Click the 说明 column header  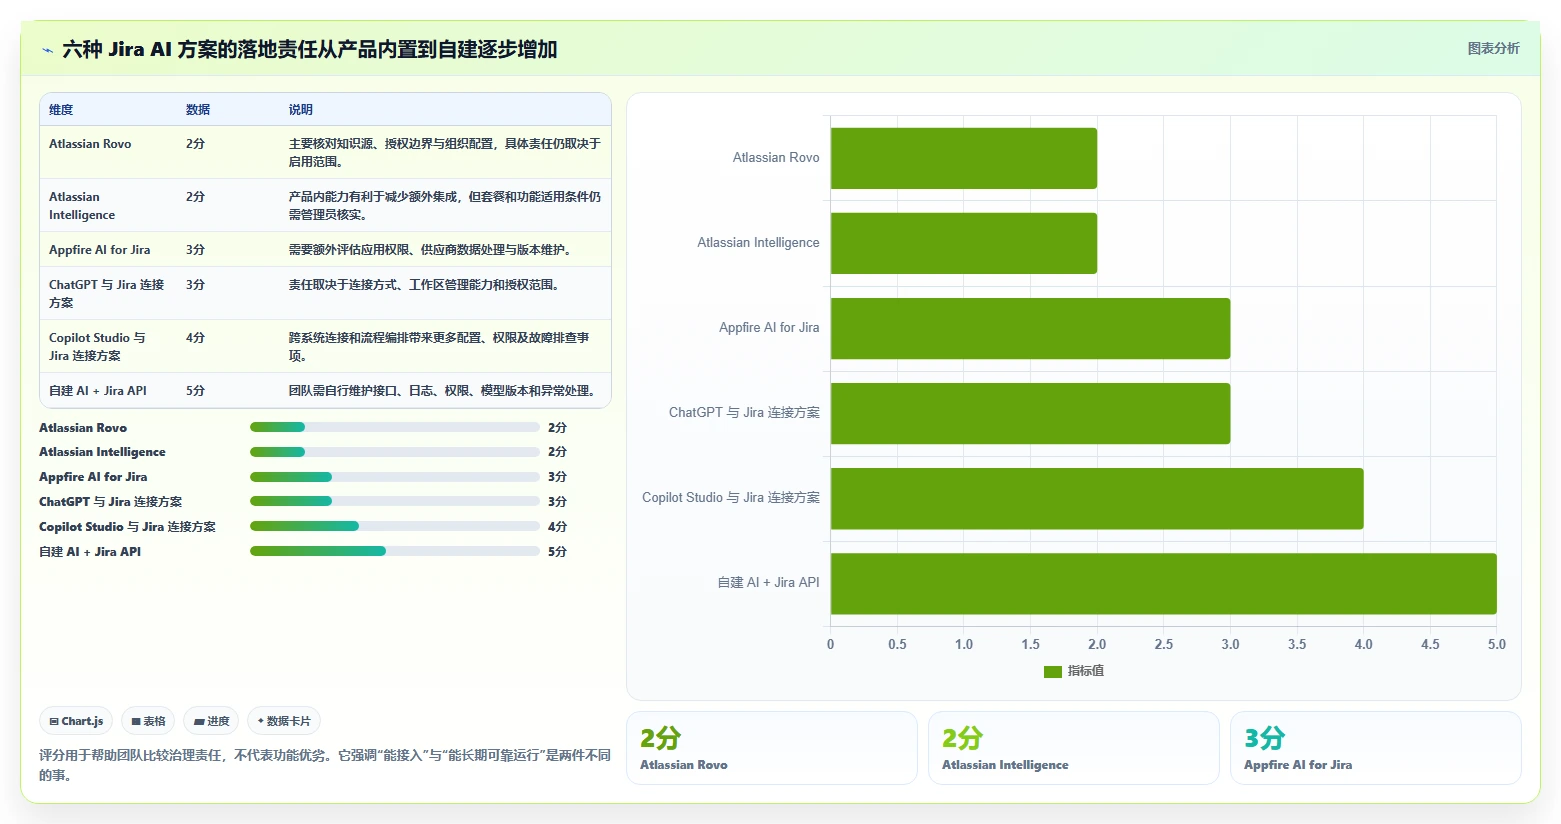pos(301,110)
